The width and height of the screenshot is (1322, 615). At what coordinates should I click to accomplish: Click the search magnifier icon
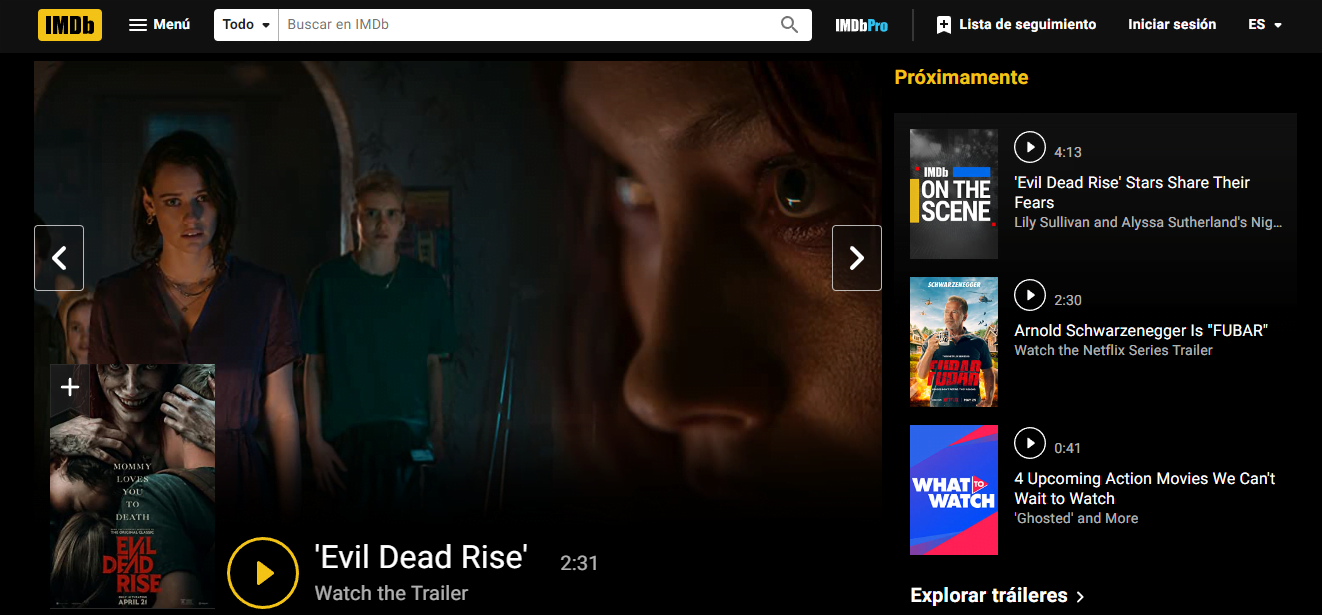pyautogui.click(x=789, y=24)
